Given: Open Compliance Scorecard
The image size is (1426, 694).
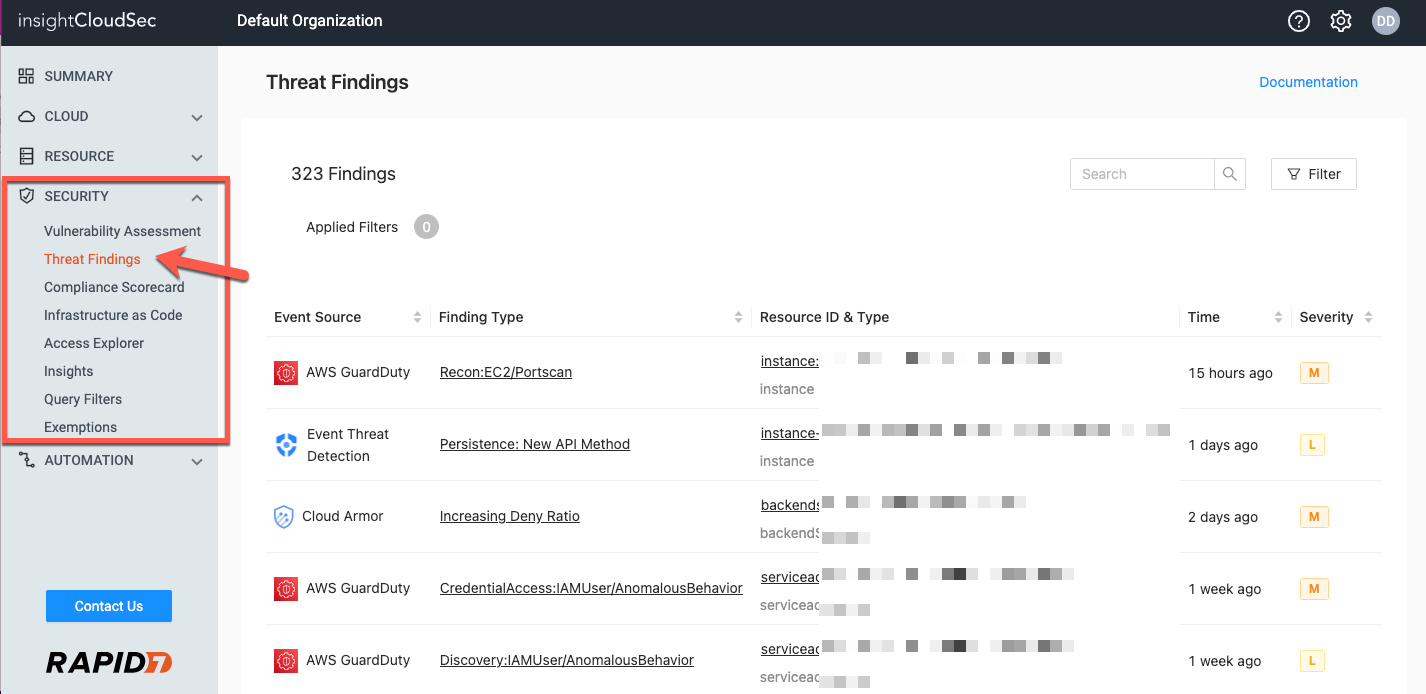Looking at the screenshot, I should tap(114, 287).
